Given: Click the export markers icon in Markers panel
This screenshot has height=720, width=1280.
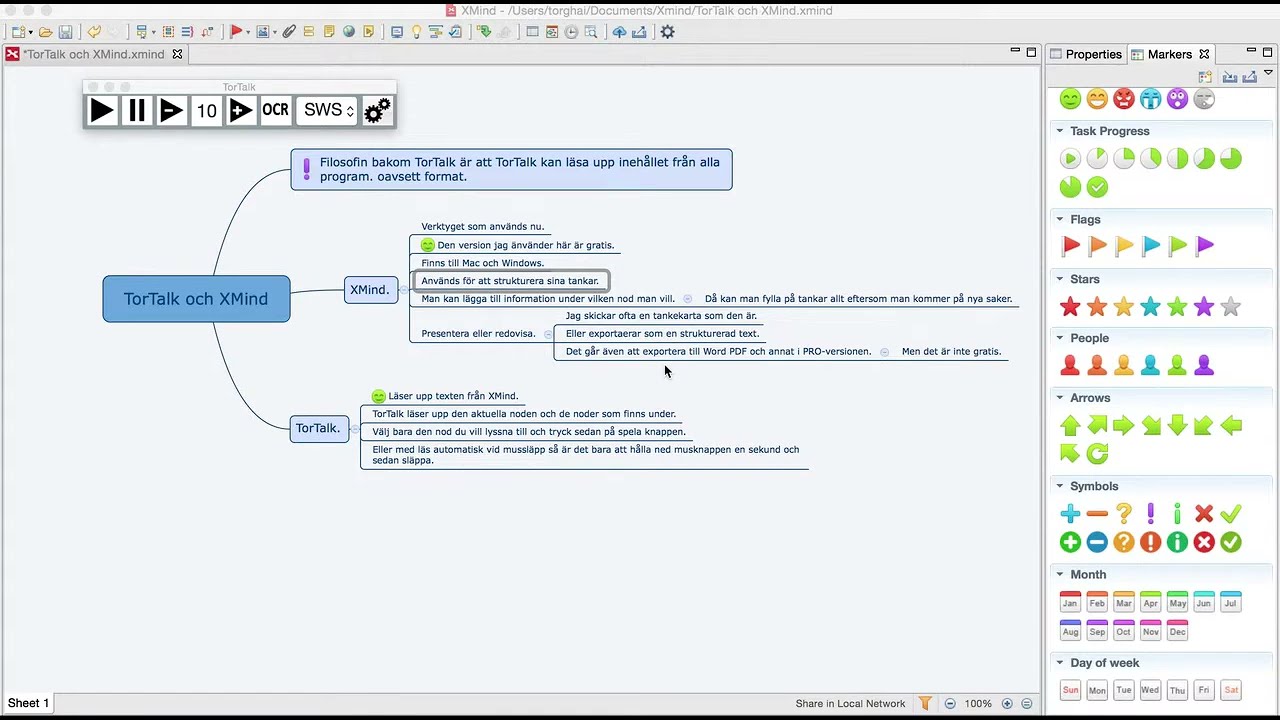Looking at the screenshot, I should coord(1250,76).
